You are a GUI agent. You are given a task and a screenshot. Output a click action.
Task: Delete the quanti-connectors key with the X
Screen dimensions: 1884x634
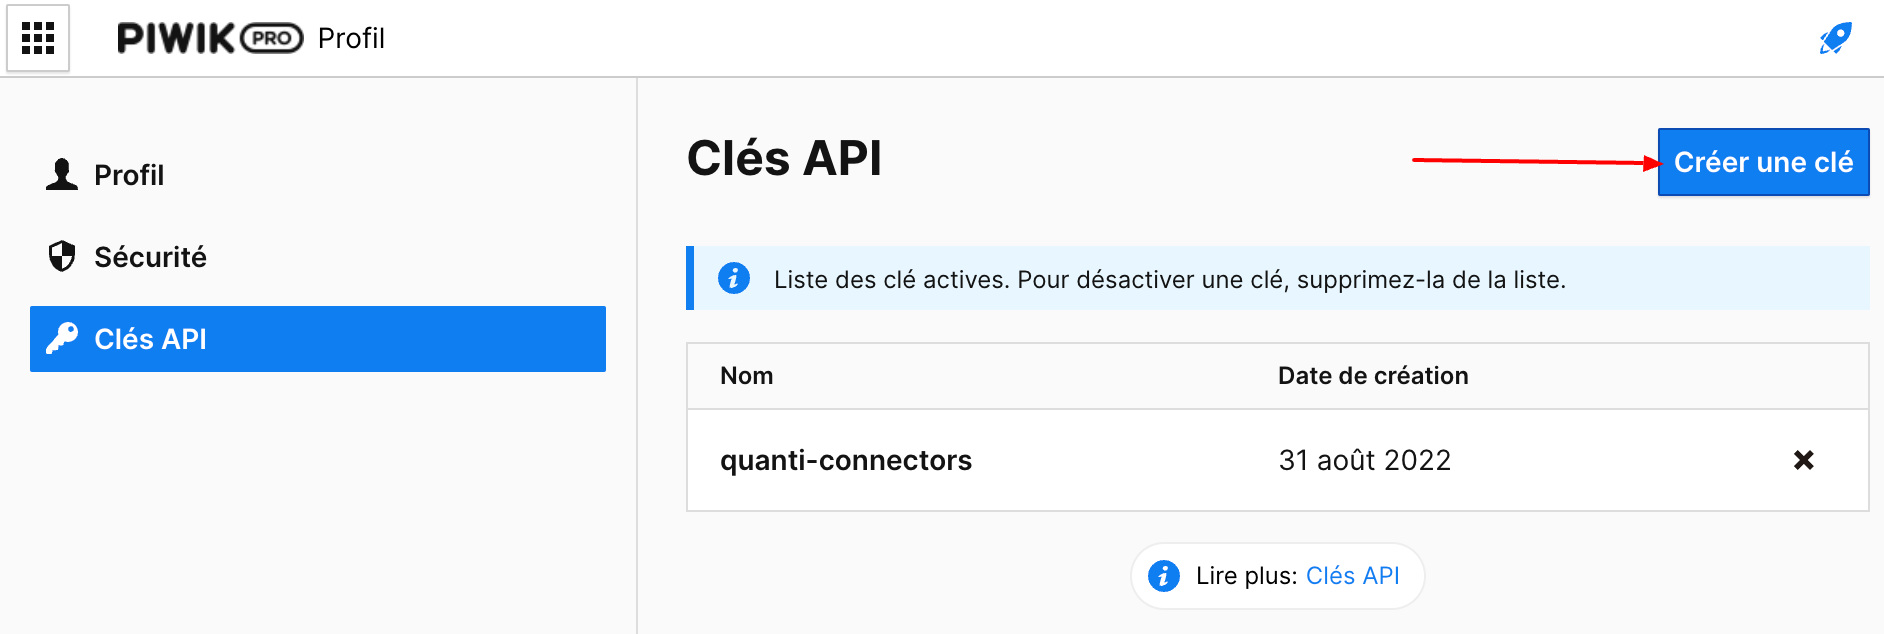pos(1803,460)
